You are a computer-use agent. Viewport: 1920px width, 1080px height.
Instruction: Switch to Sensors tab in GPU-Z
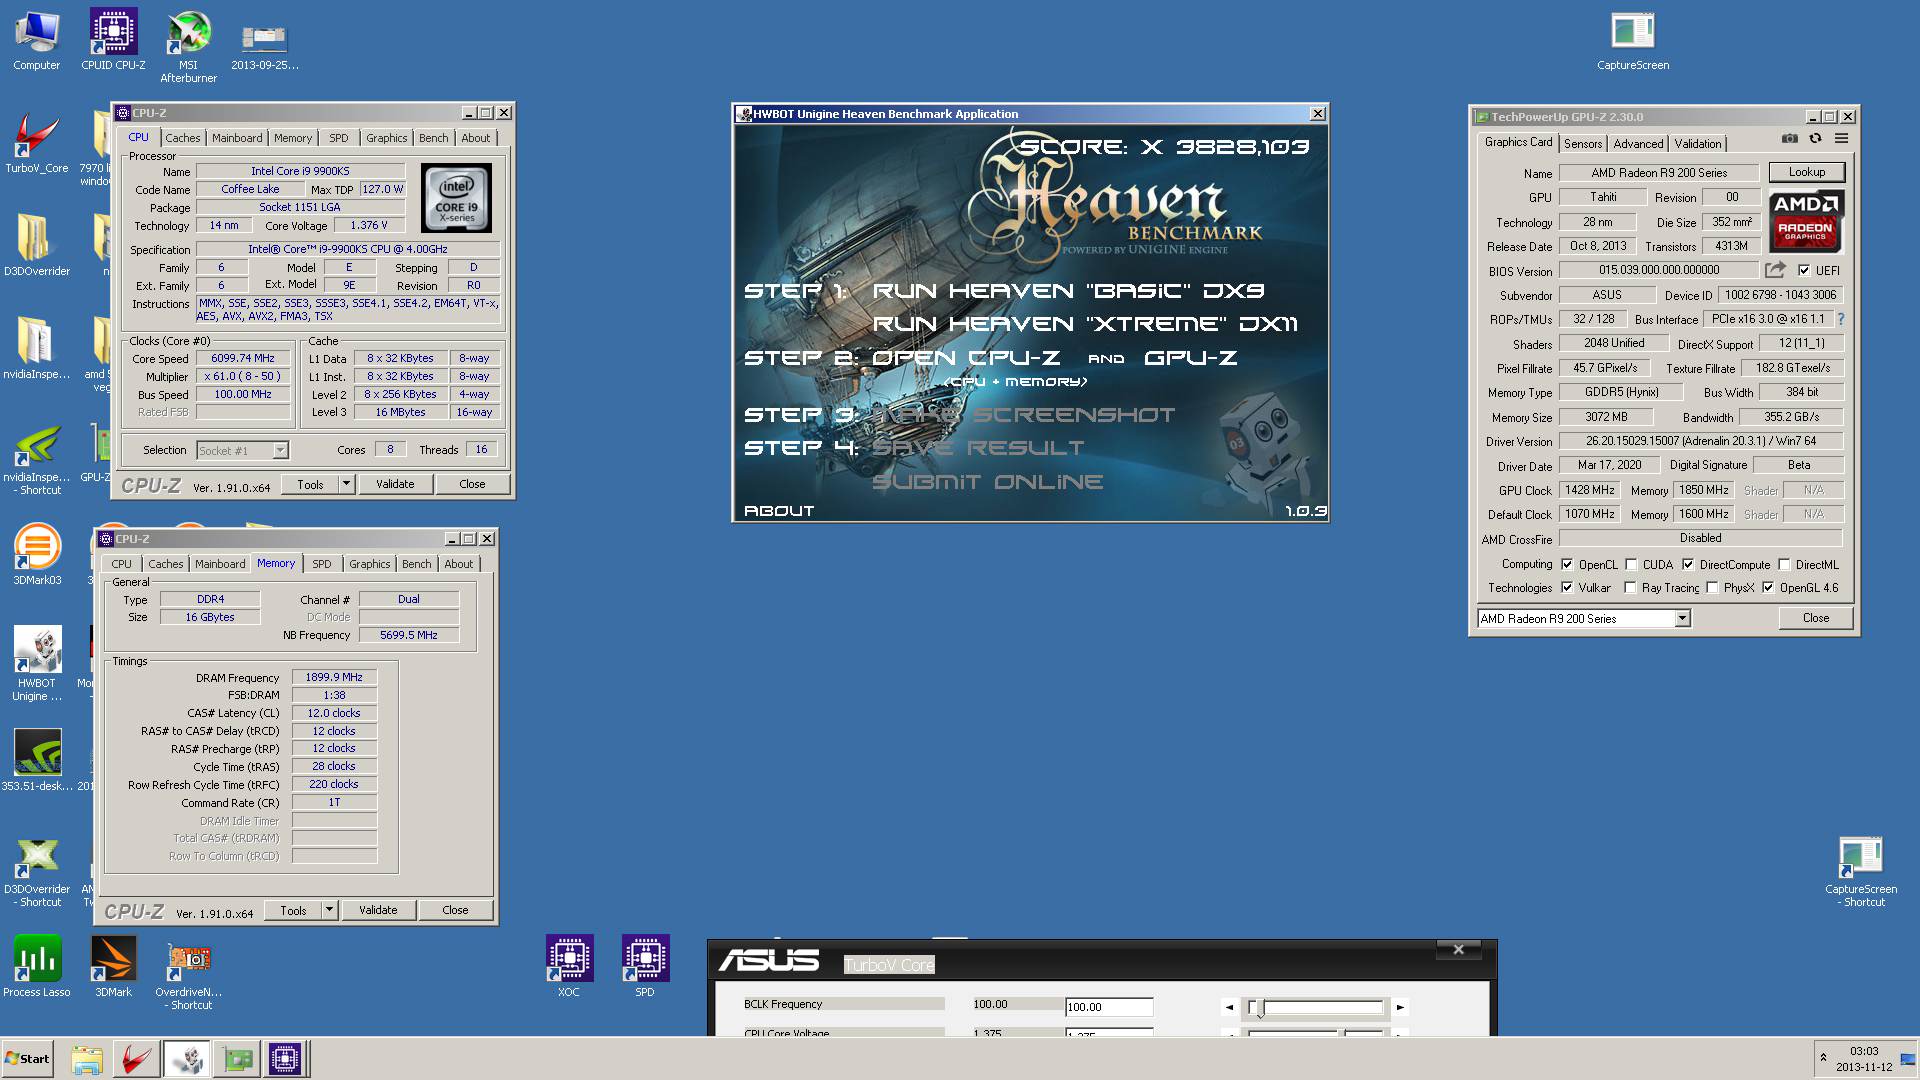coord(1583,144)
